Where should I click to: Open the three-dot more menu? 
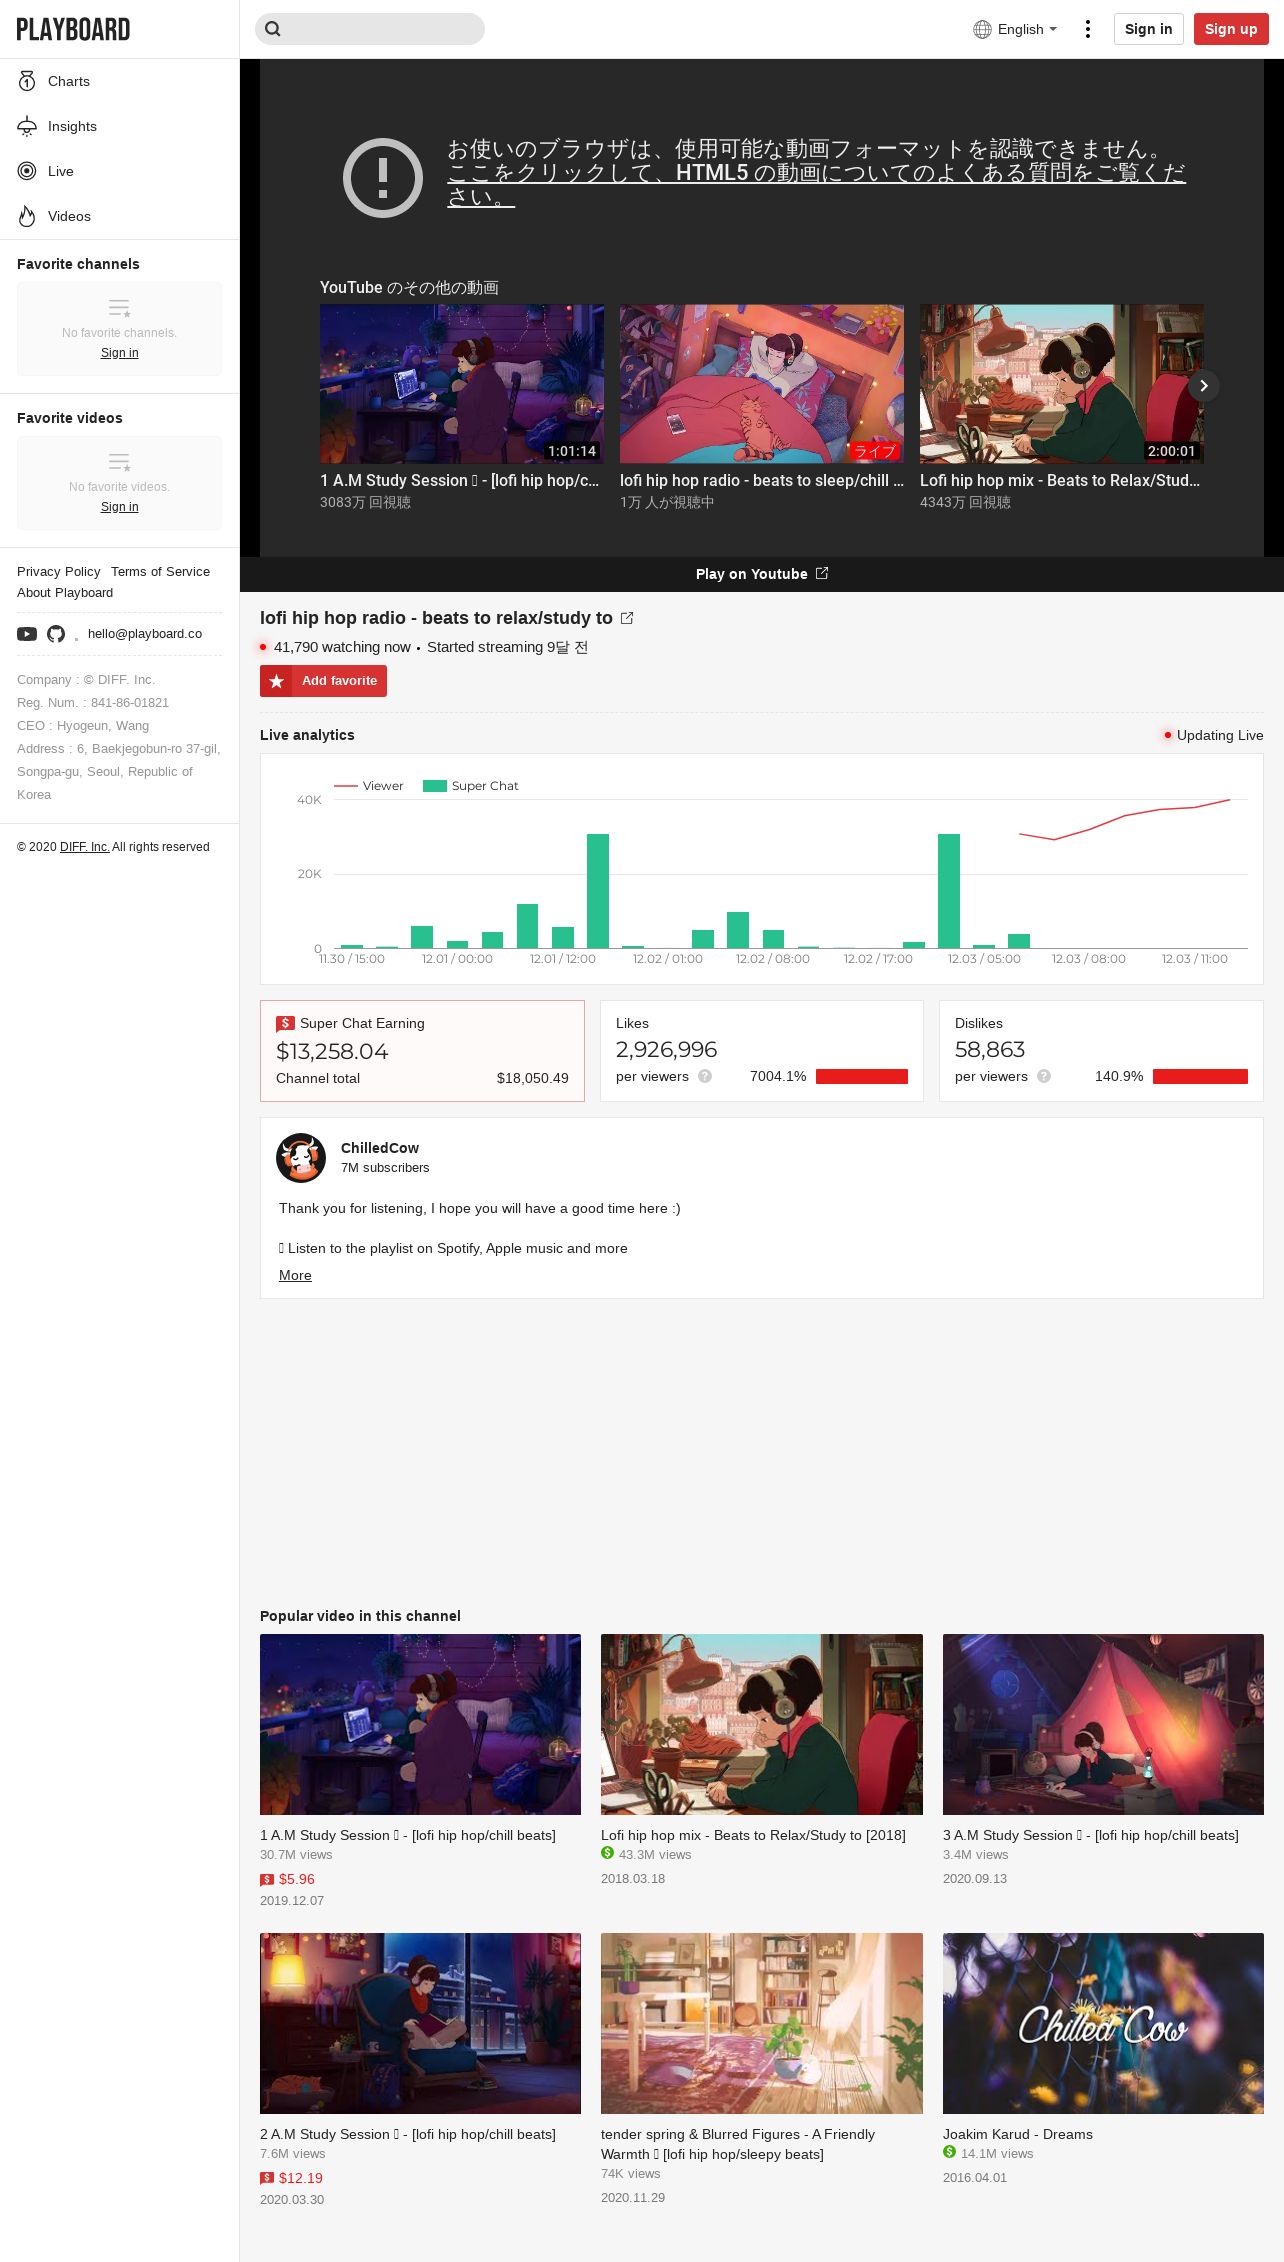click(x=1088, y=29)
